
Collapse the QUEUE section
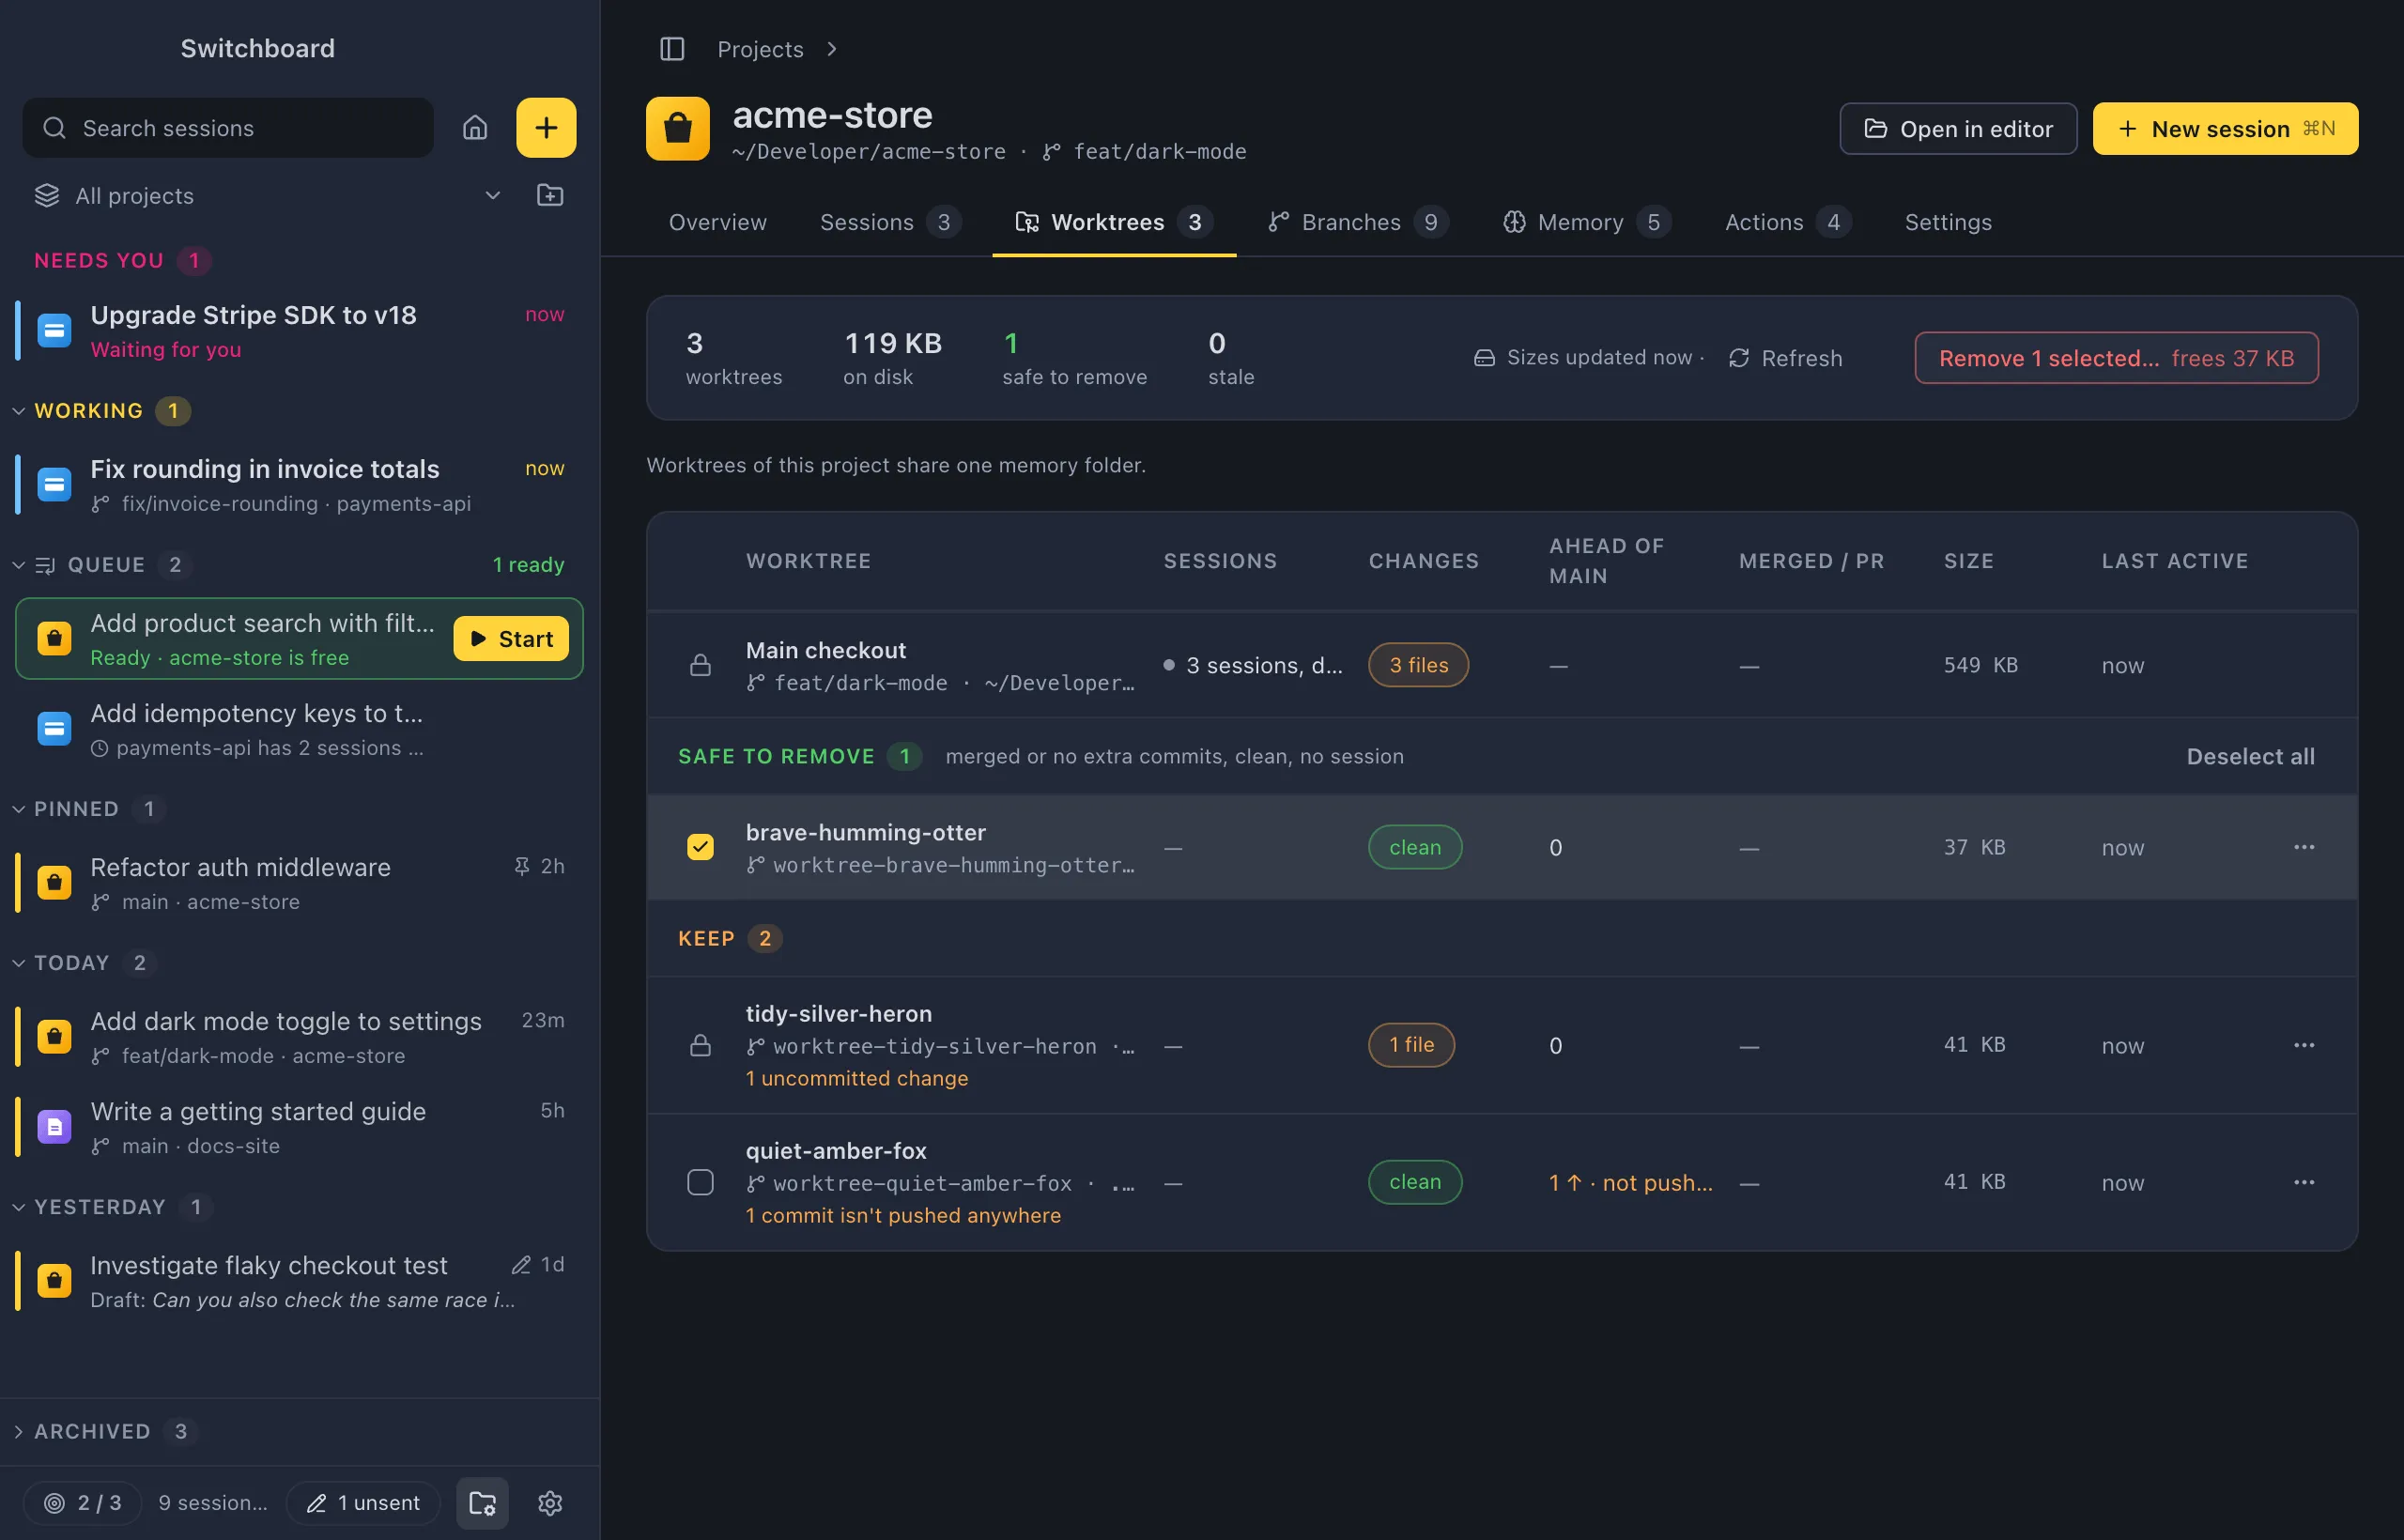tap(19, 565)
